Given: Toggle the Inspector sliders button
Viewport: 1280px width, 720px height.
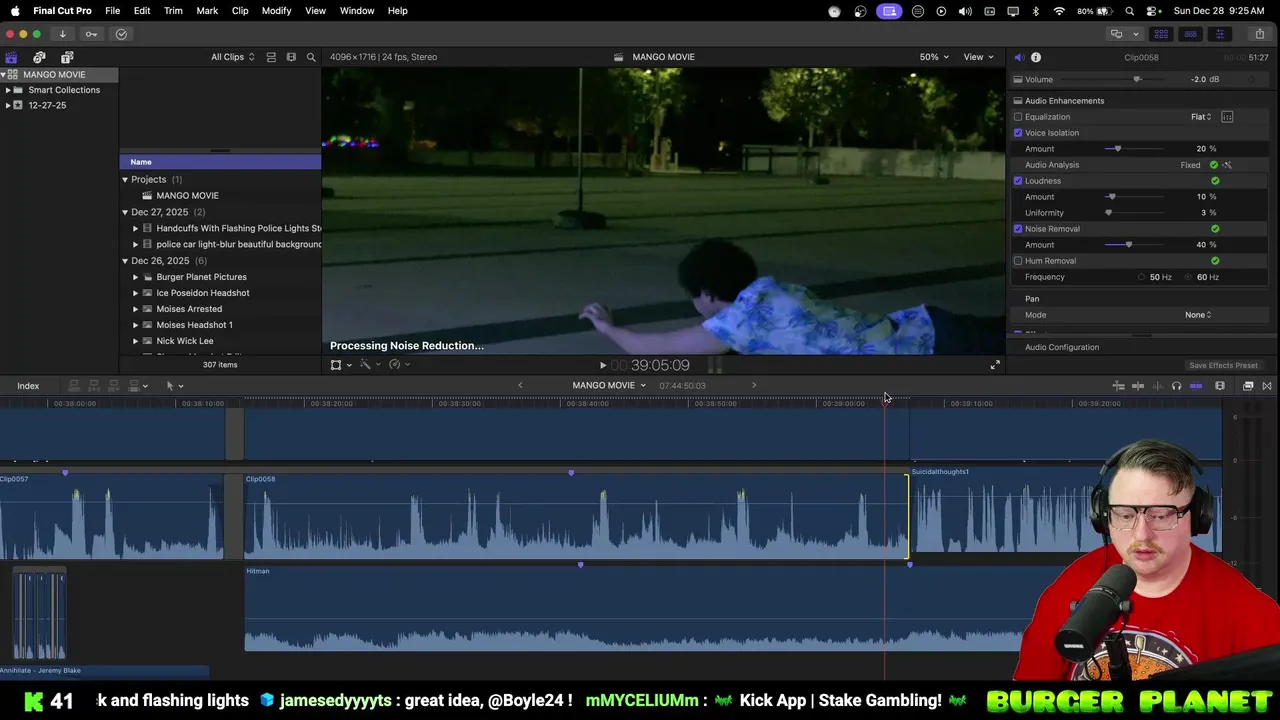Looking at the screenshot, I should [1219, 34].
